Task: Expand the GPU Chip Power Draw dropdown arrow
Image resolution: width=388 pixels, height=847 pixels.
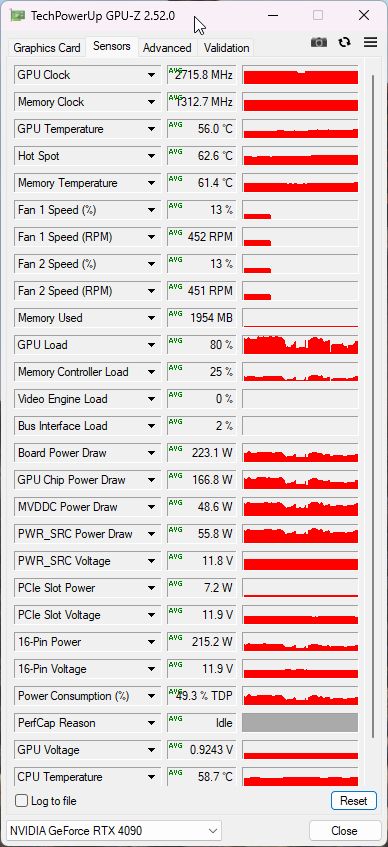Action: point(151,480)
